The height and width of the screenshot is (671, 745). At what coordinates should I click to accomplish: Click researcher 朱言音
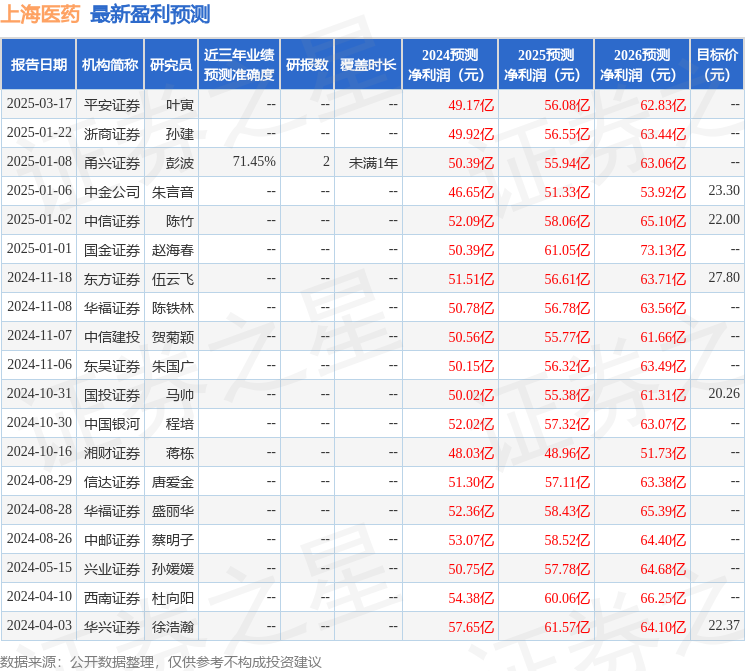[173, 192]
